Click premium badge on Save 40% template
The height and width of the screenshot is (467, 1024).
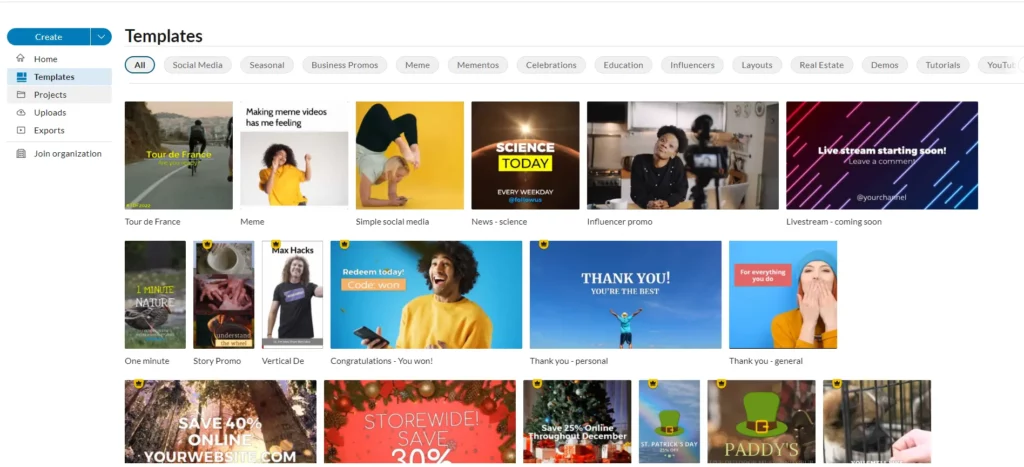click(138, 383)
